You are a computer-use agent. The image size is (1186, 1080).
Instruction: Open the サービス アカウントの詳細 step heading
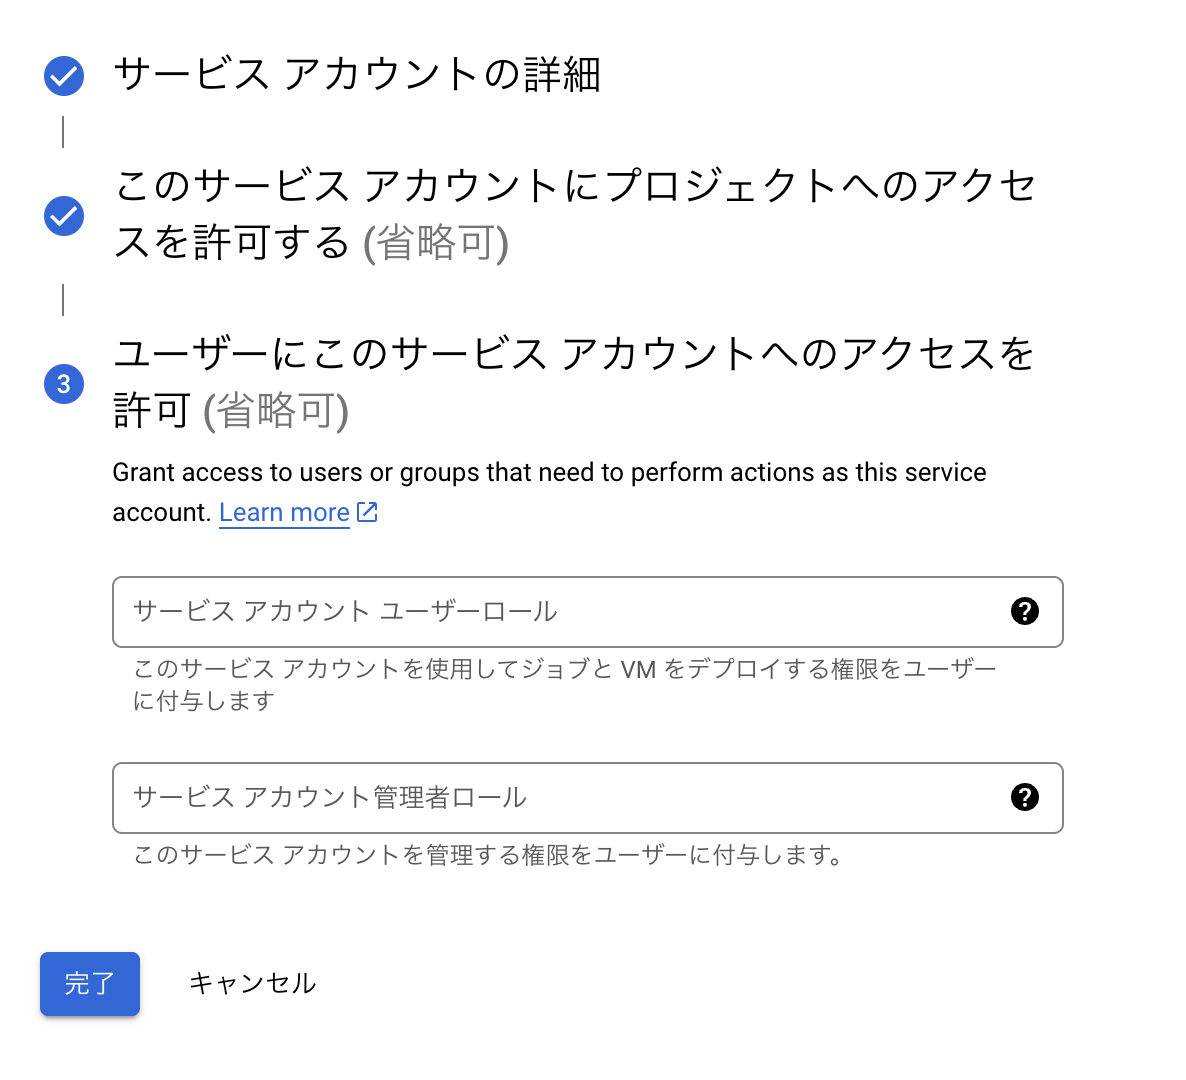pos(357,75)
